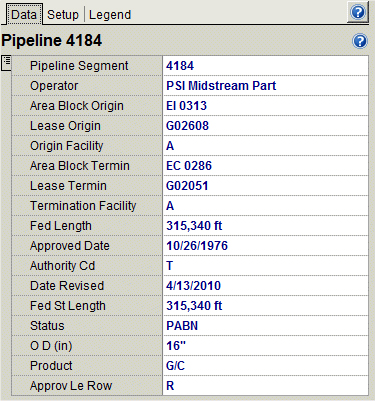
Task: Click the Fed Length value 315,340 ft
Action: click(x=194, y=226)
